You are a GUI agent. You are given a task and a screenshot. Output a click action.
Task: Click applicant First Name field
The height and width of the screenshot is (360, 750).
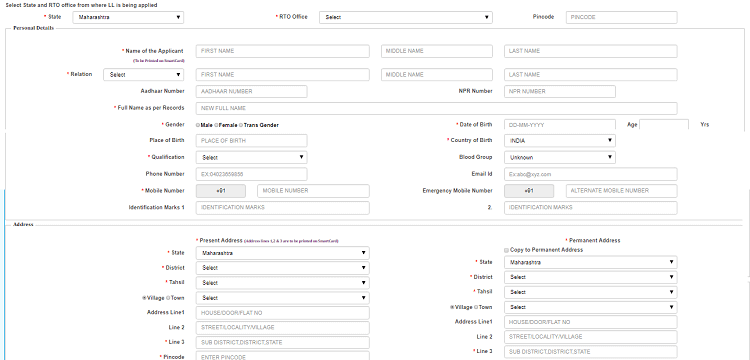283,51
